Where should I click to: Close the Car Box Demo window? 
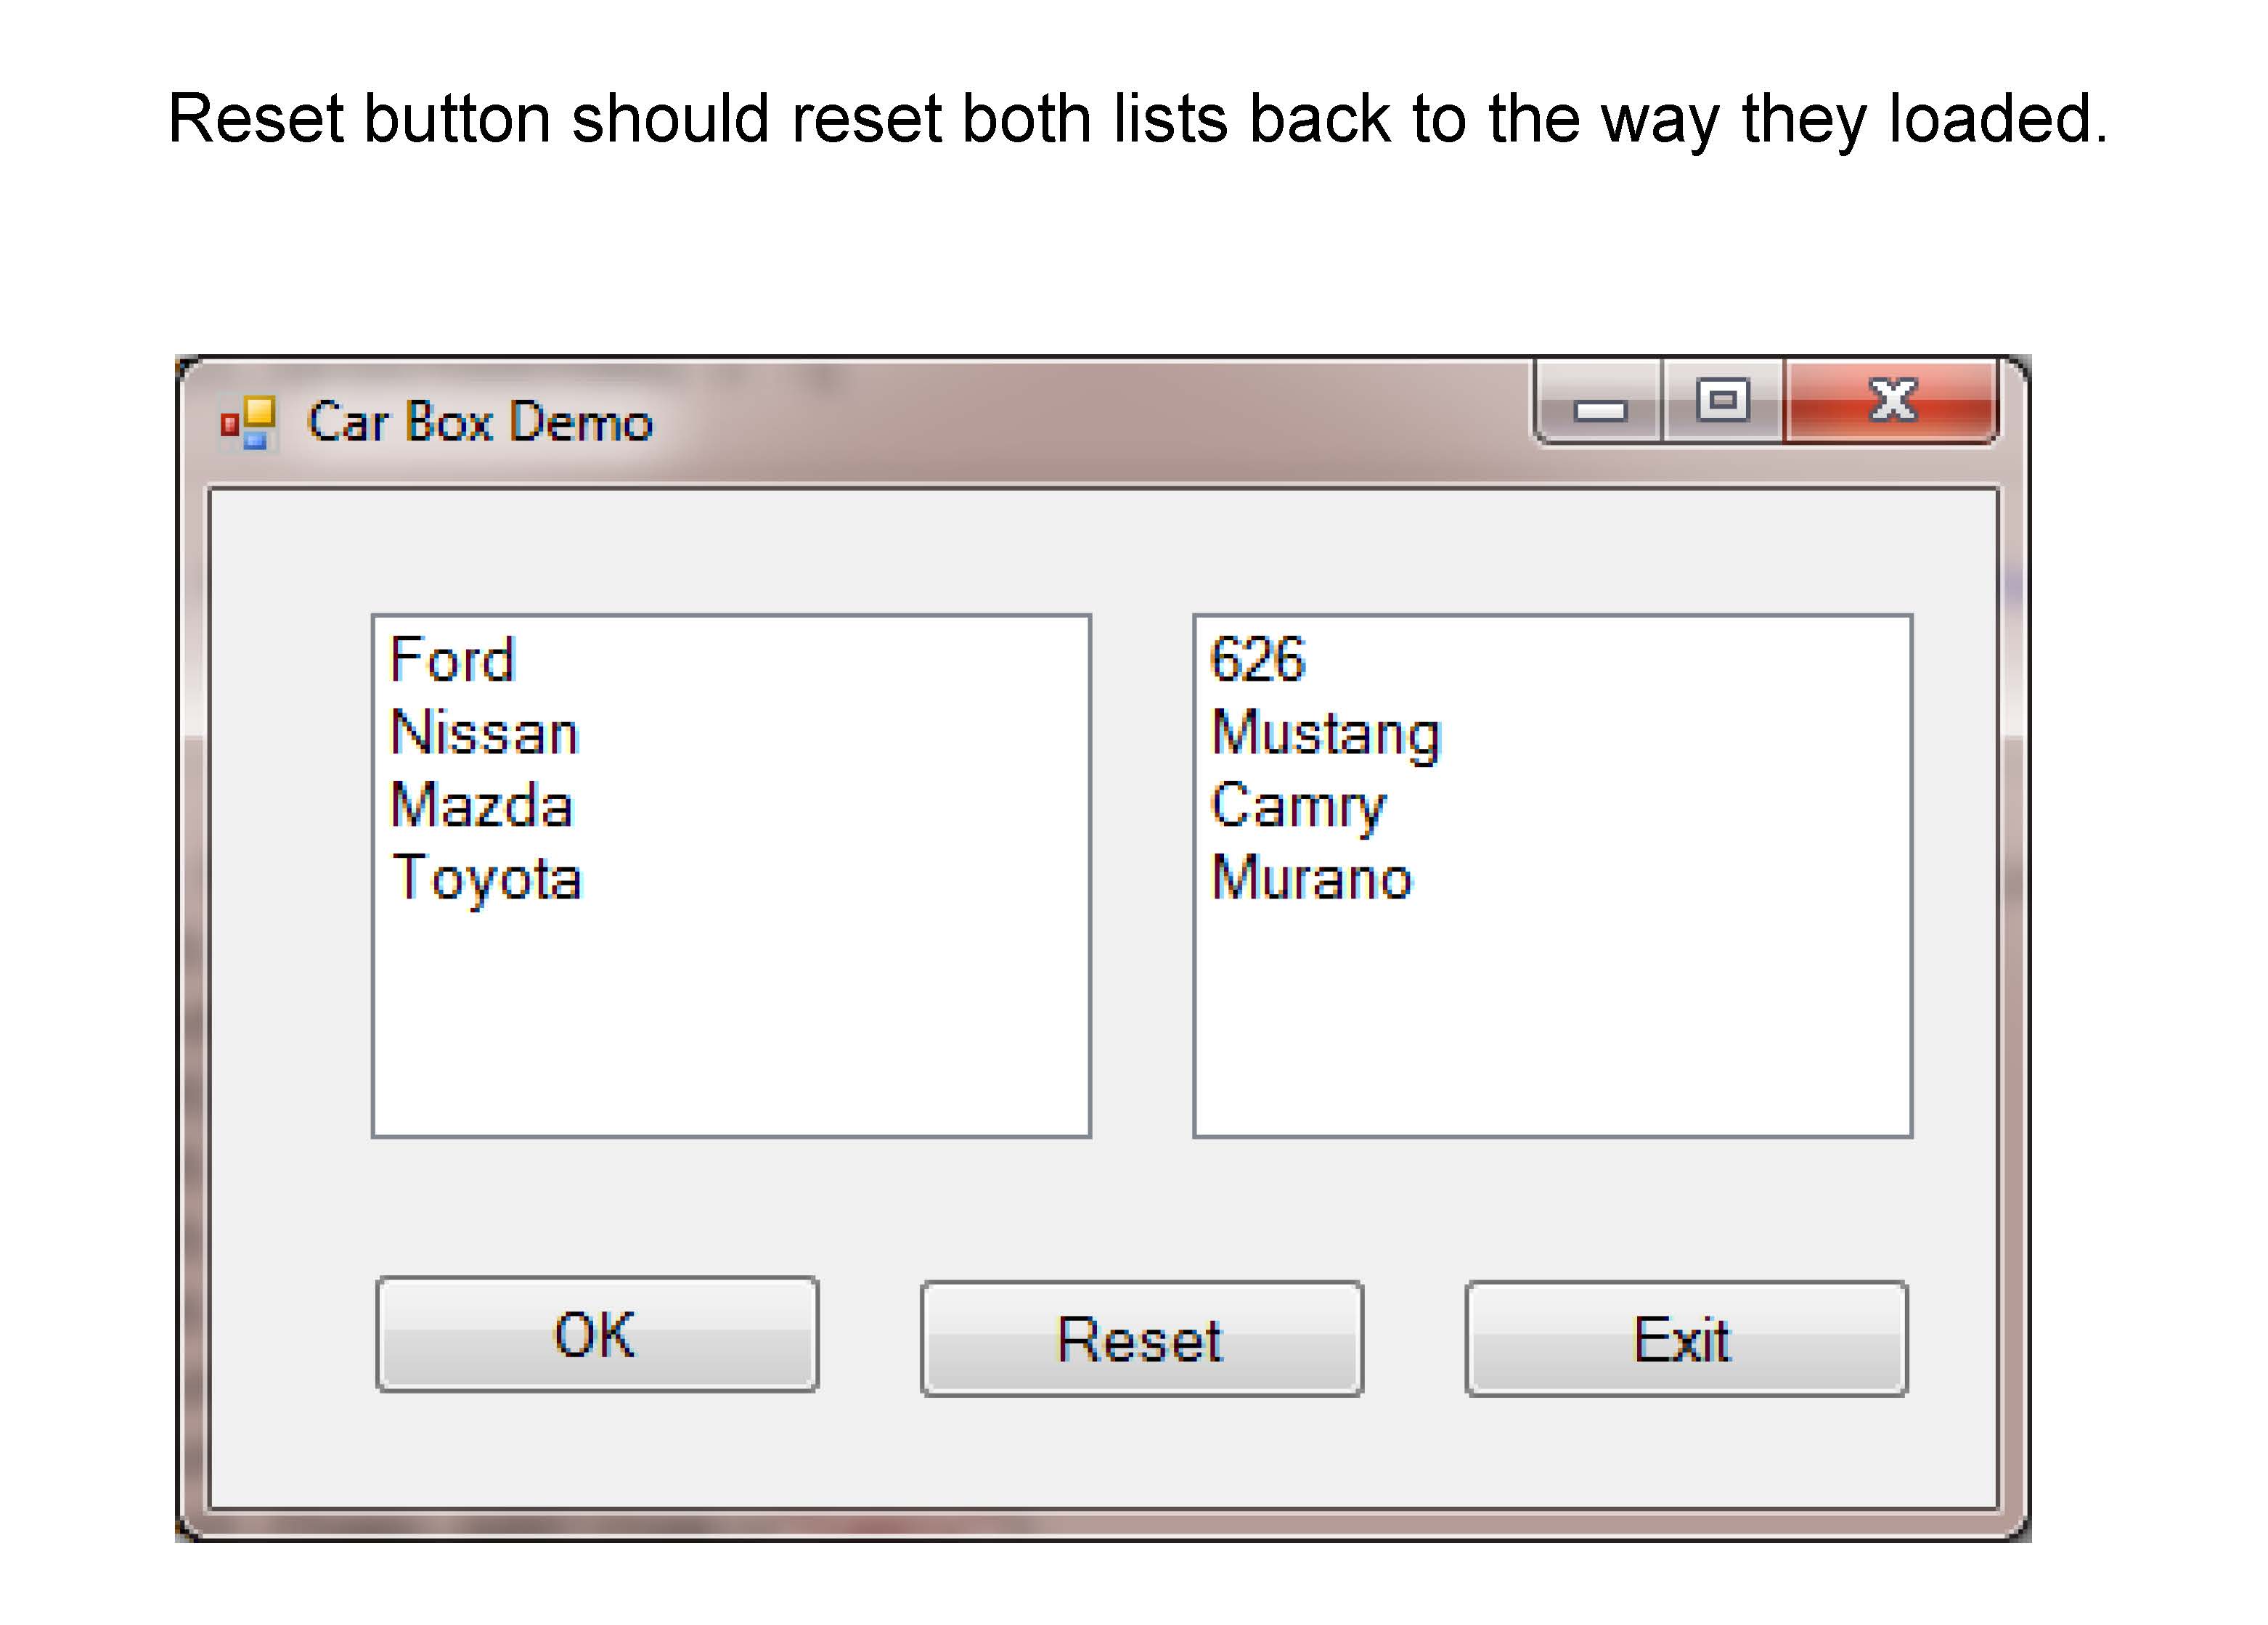(x=1891, y=401)
